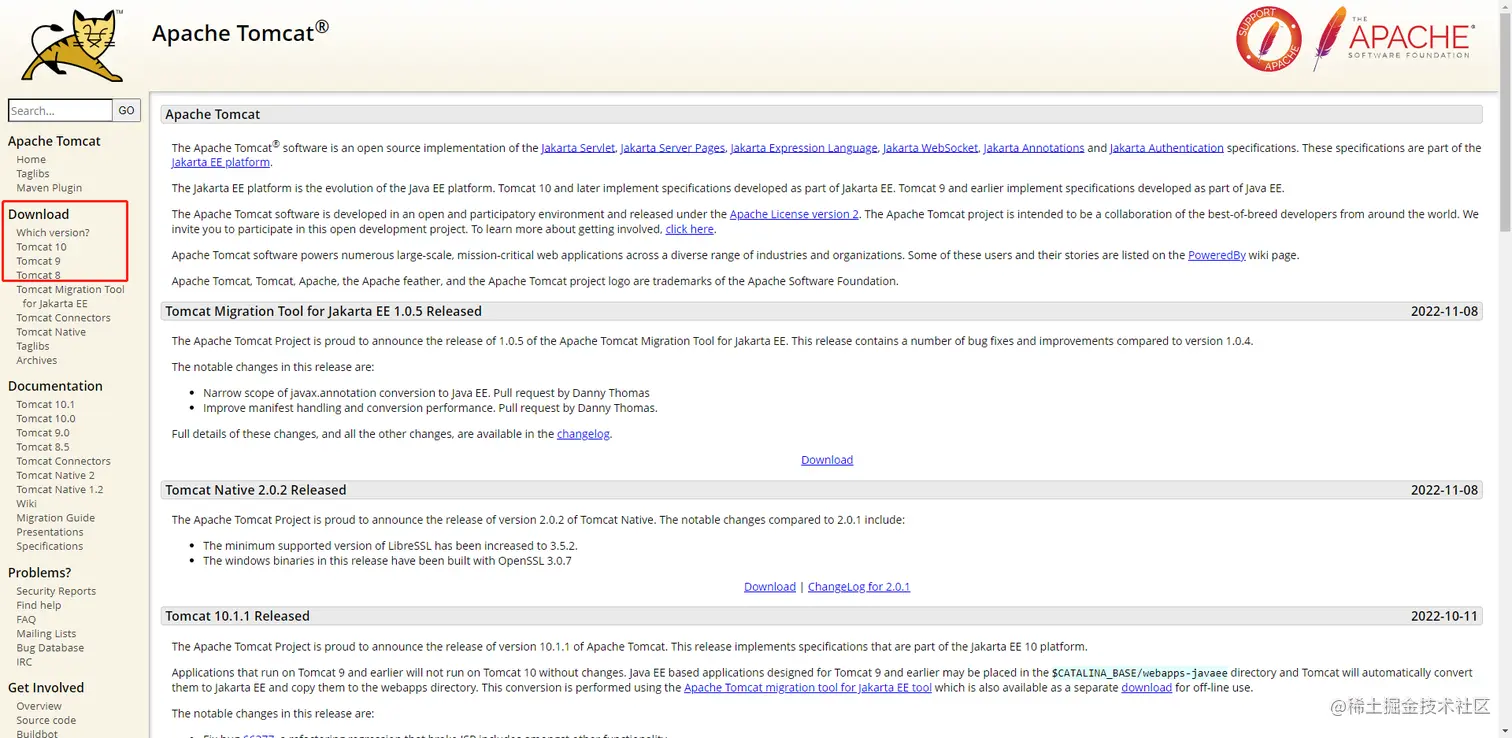
Task: Open Tomcat 8.5 documentation
Action: [43, 447]
